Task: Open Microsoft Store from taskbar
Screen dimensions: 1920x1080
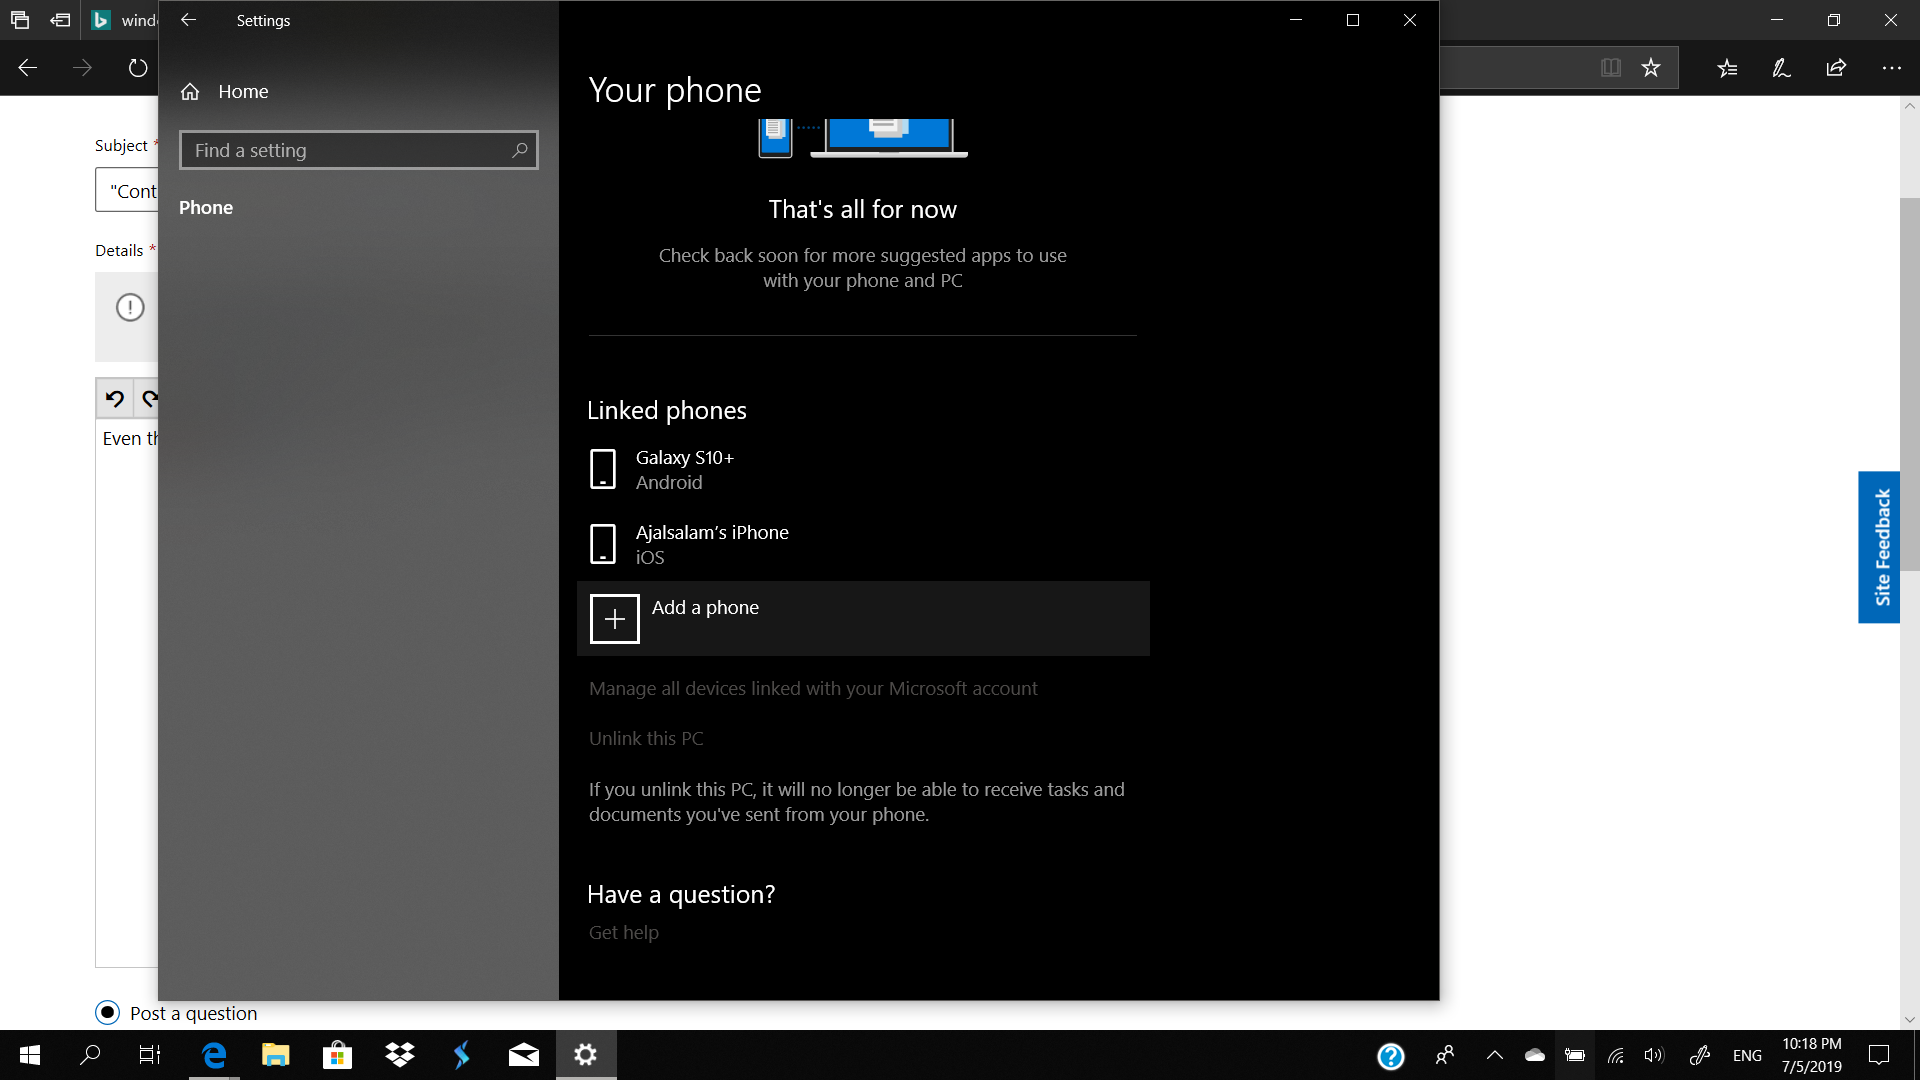Action: pyautogui.click(x=338, y=1055)
